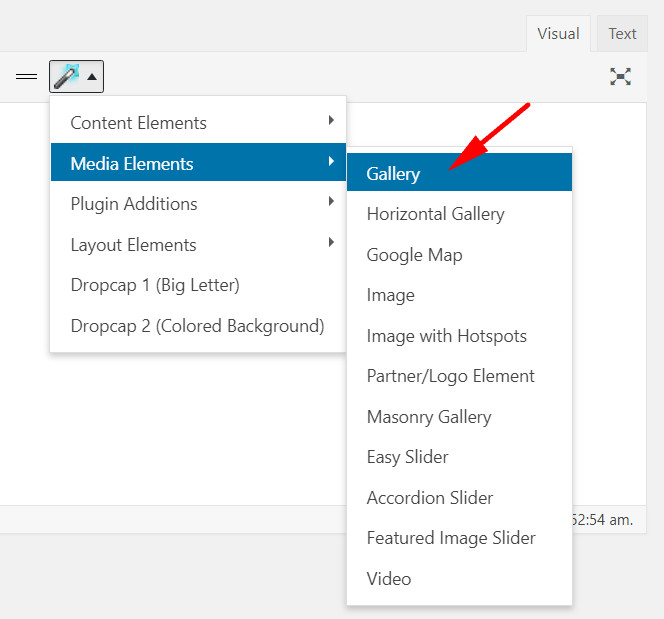Select the Media Elements menu entry
Screen dimensions: 664x619
pyautogui.click(x=198, y=163)
